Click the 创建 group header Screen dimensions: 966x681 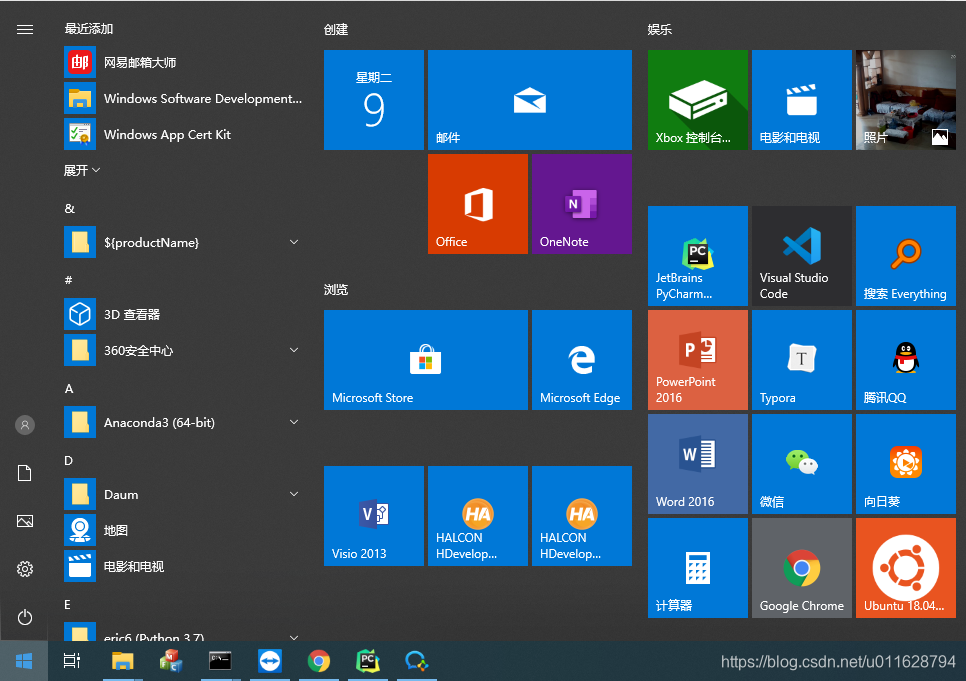(336, 30)
